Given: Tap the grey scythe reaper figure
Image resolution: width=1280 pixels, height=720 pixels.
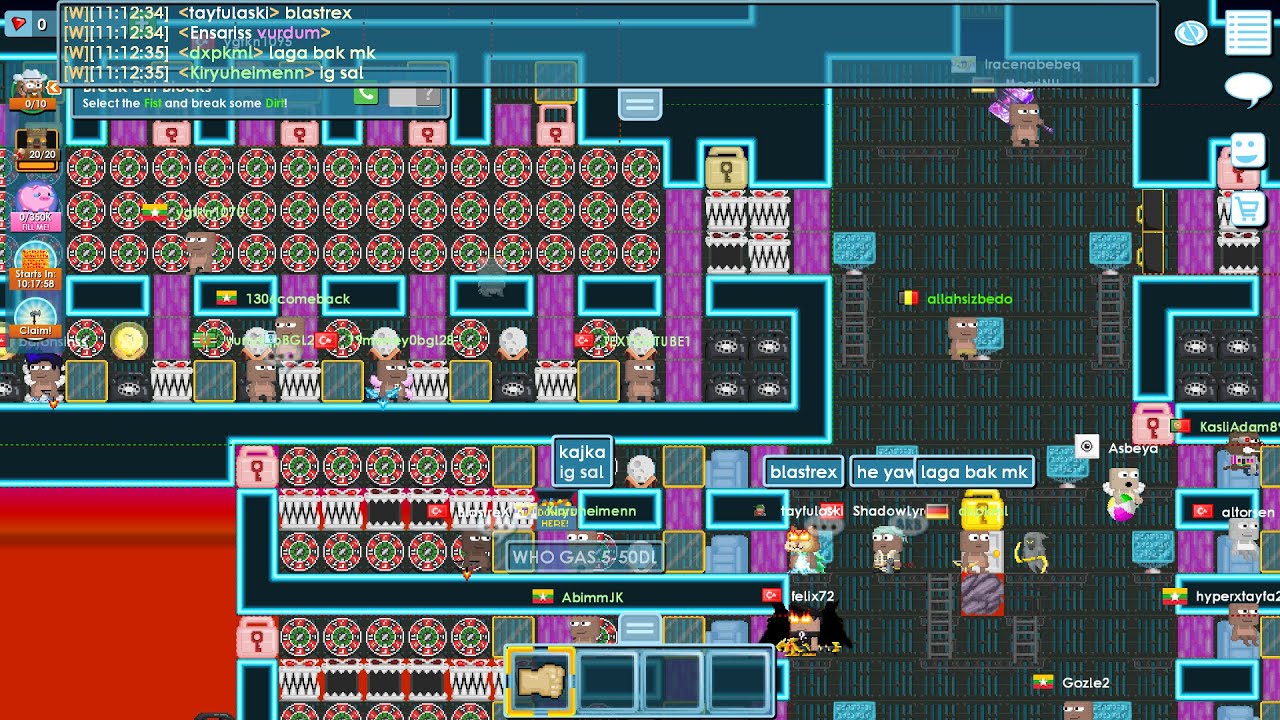Looking at the screenshot, I should tap(1030, 551).
